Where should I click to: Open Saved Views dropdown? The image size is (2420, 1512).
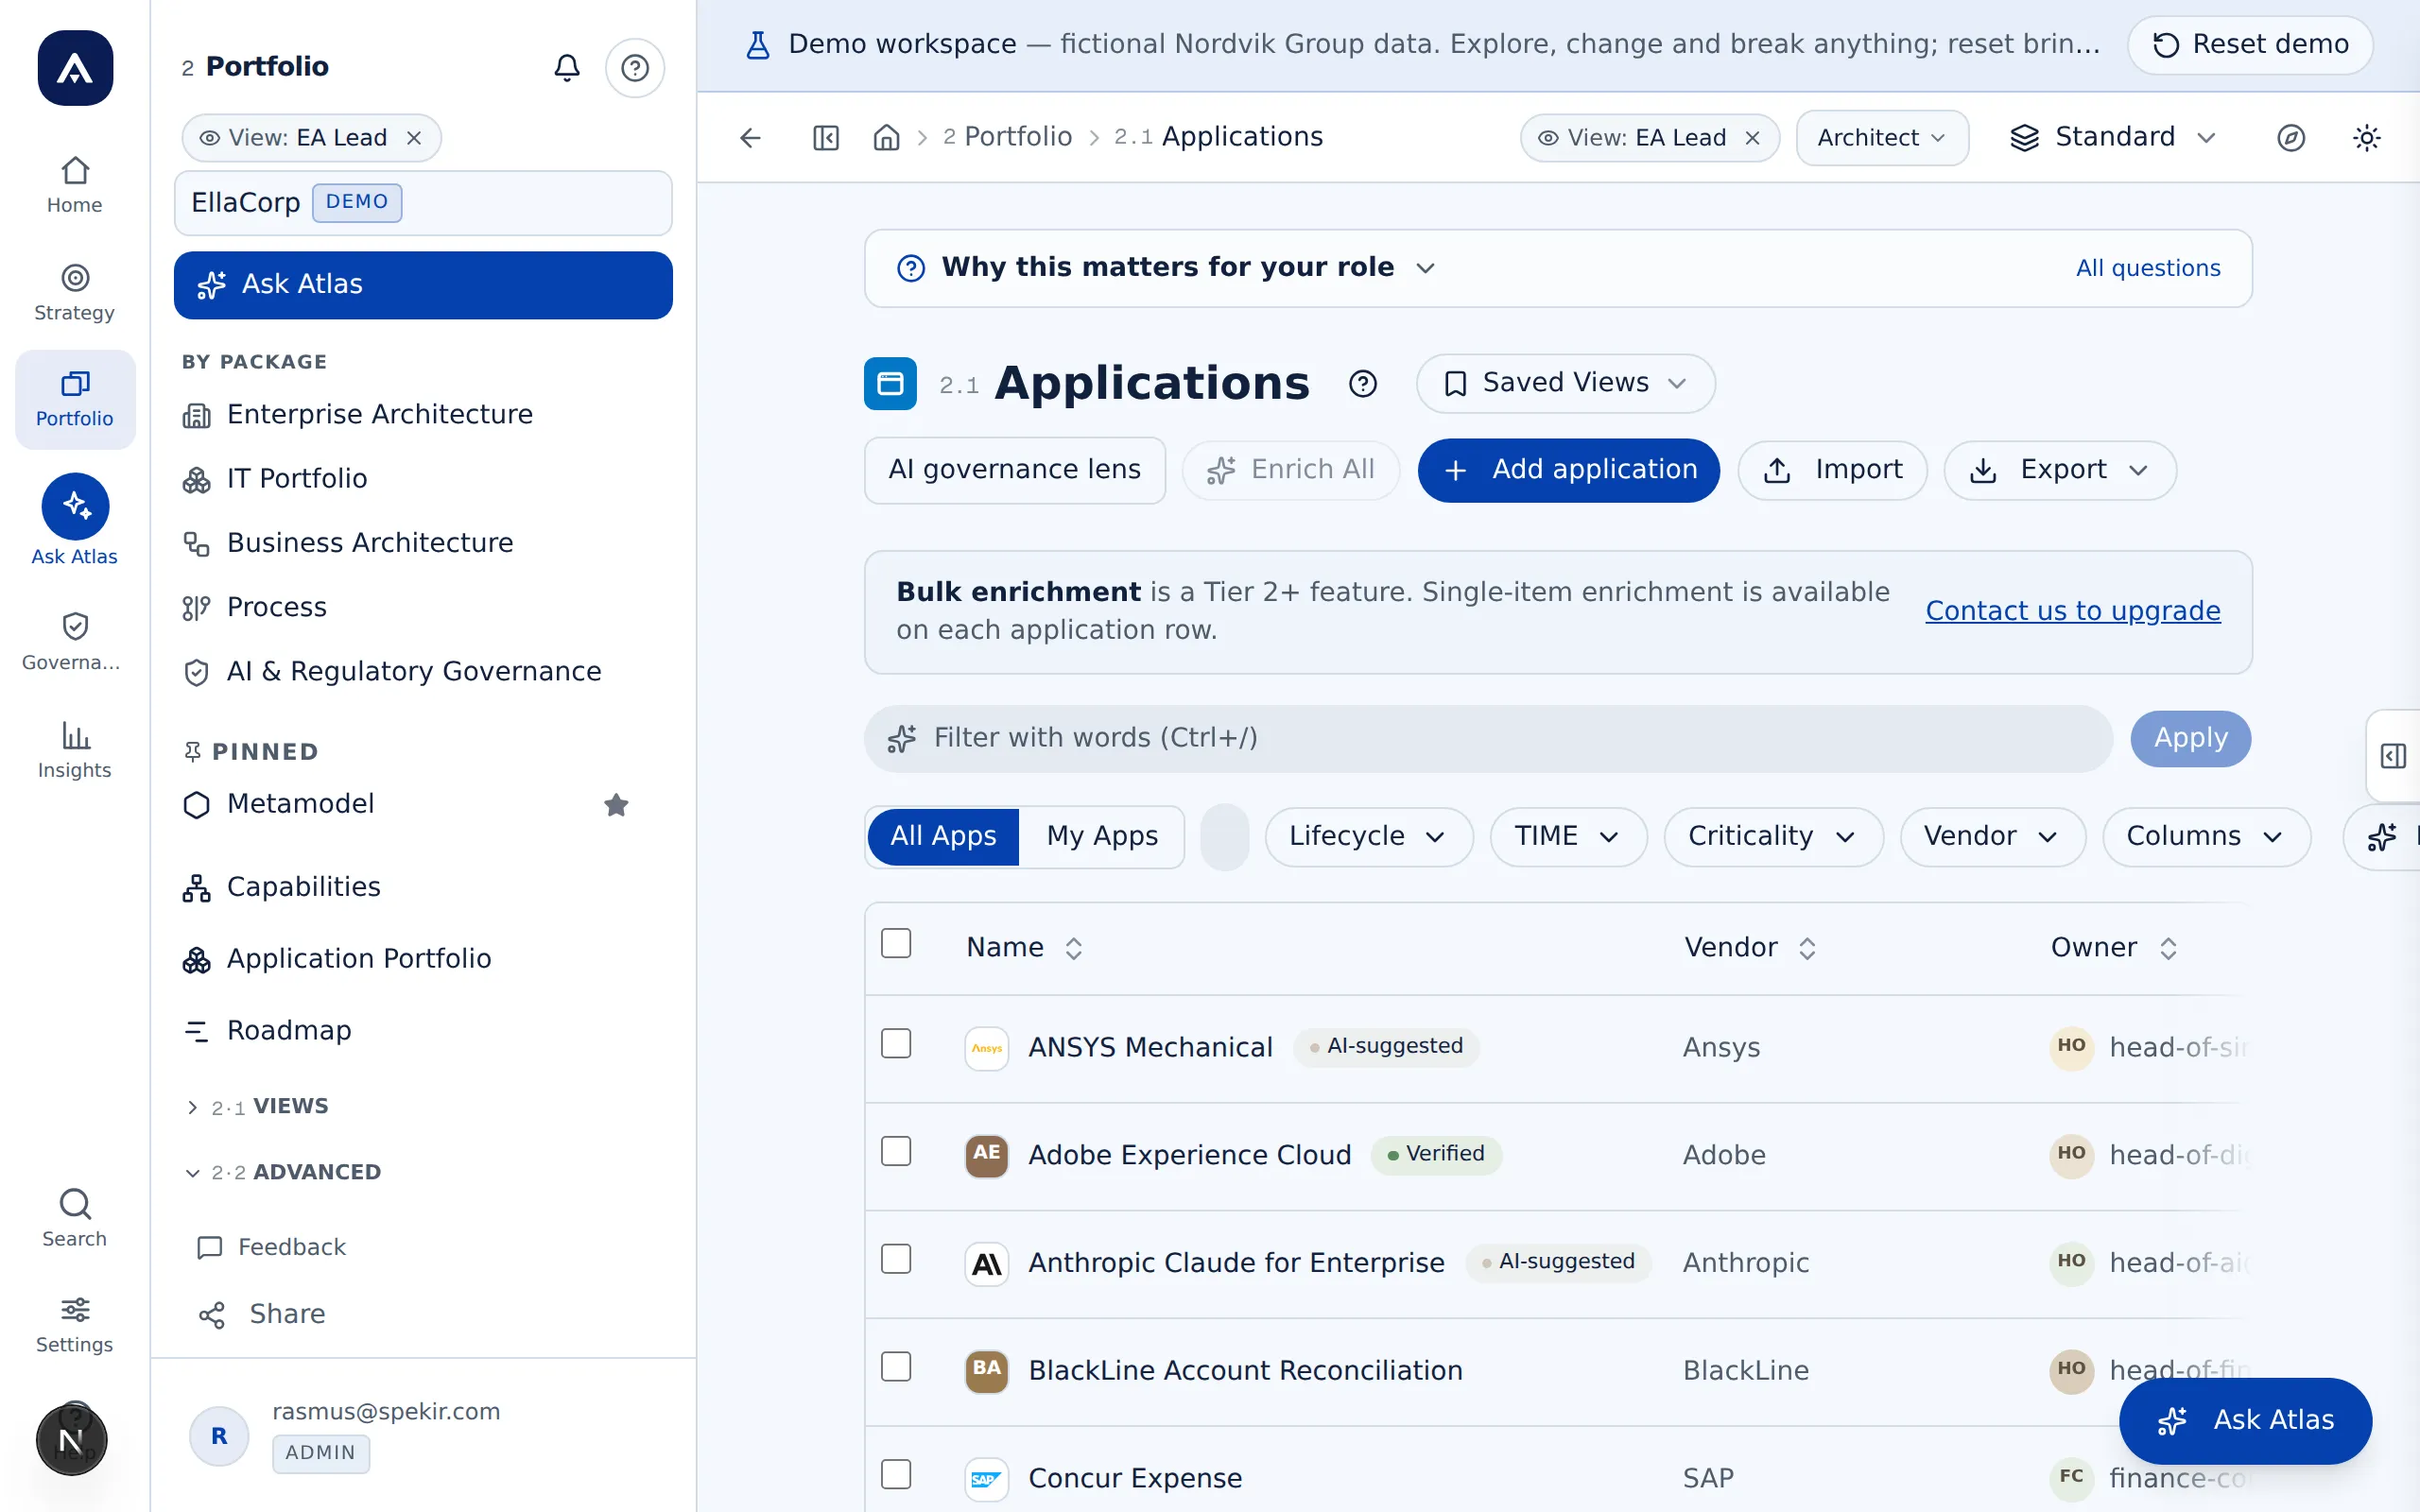tap(1565, 383)
